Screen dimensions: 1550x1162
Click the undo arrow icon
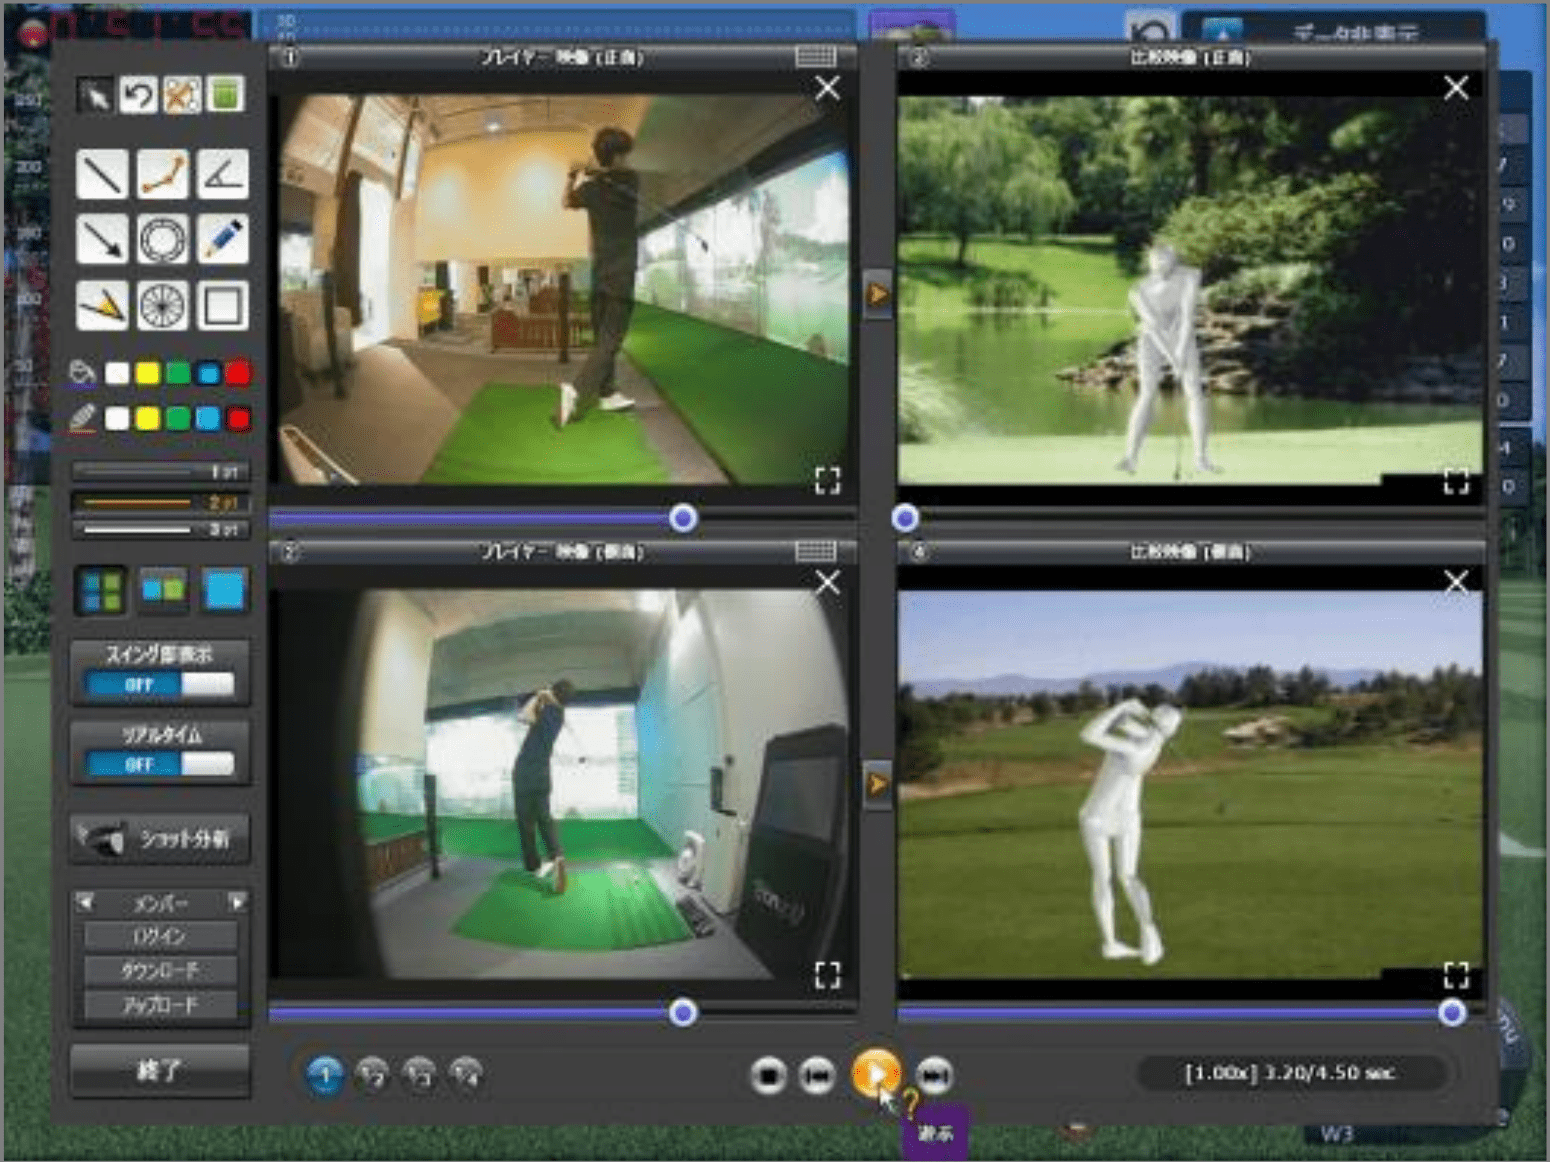[x=138, y=95]
